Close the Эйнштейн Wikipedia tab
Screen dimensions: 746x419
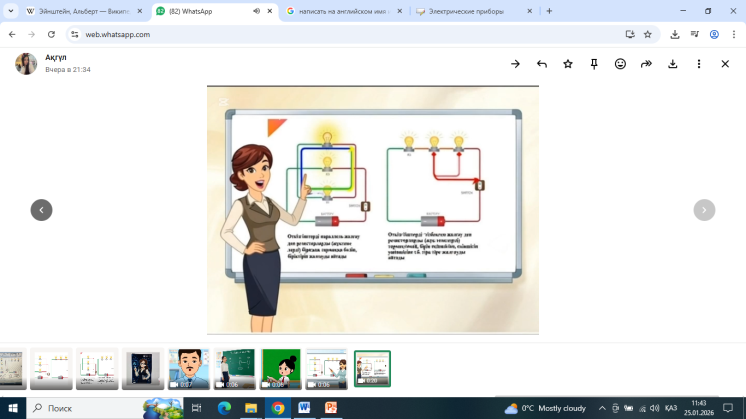pyautogui.click(x=139, y=11)
